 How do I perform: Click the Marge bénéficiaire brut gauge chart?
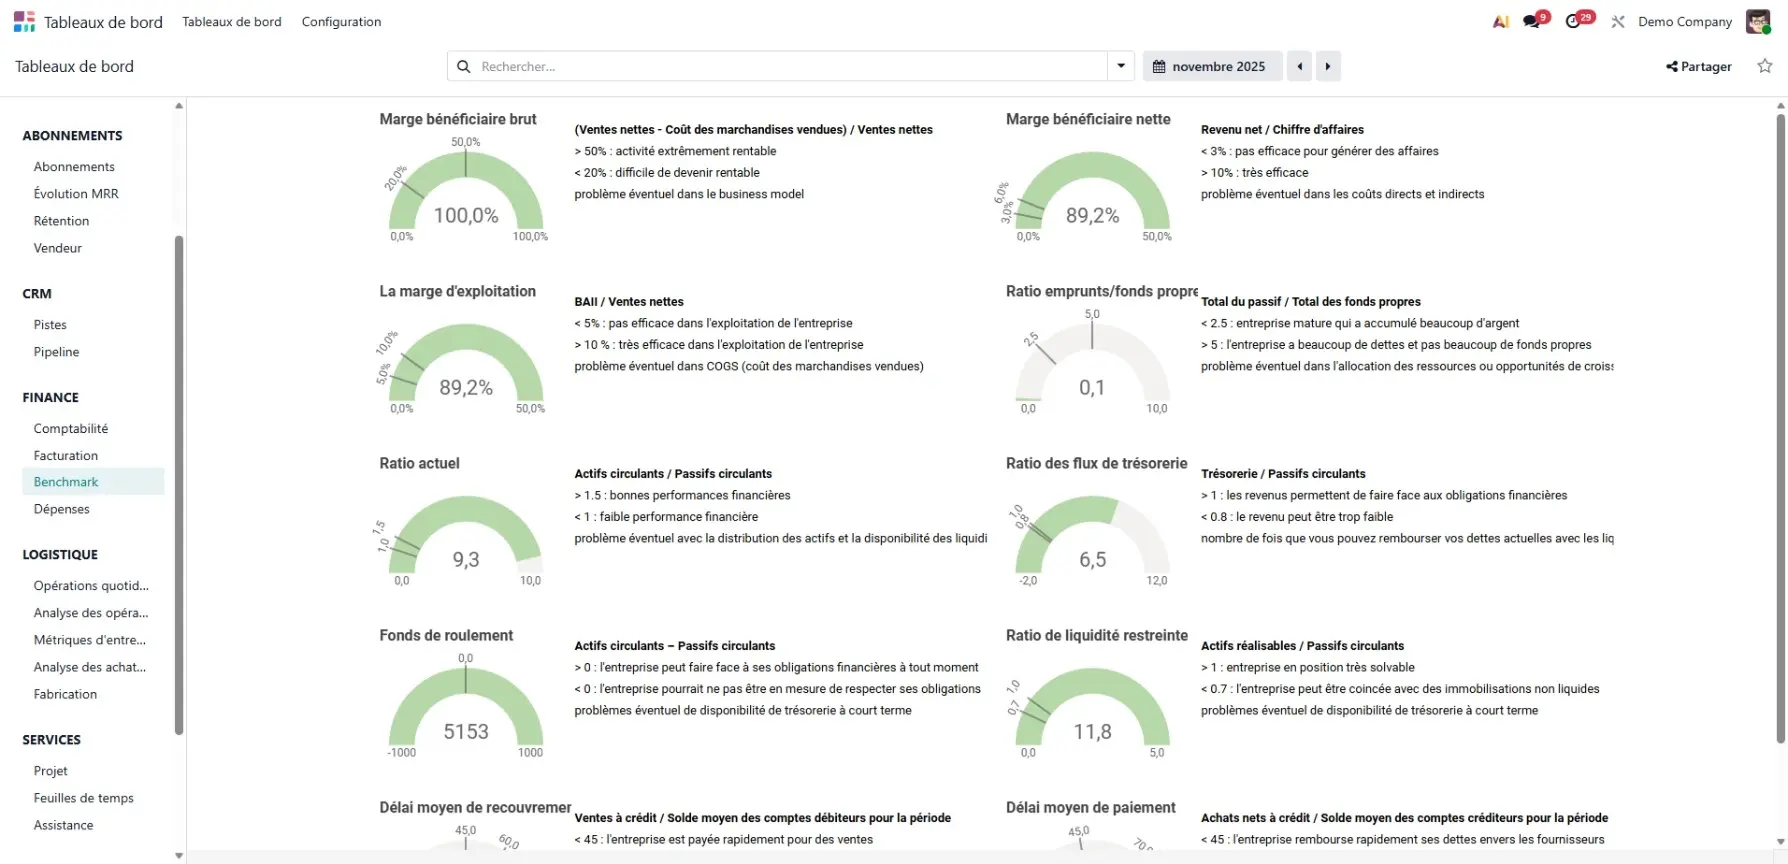click(466, 195)
